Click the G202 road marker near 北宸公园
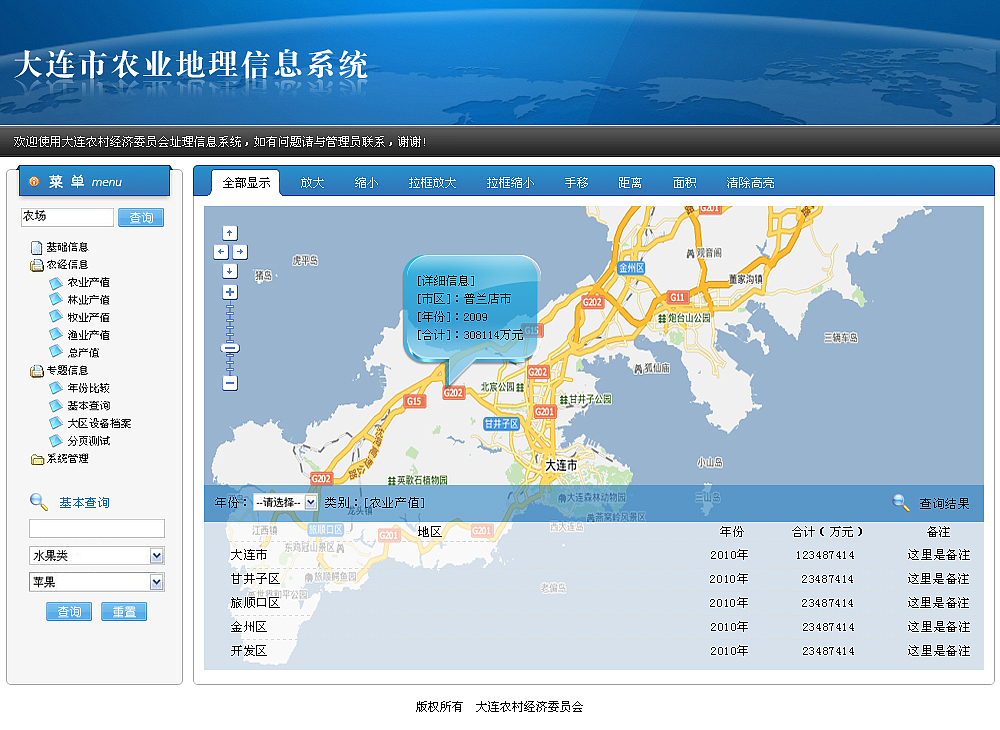The image size is (1000, 730). (x=453, y=393)
